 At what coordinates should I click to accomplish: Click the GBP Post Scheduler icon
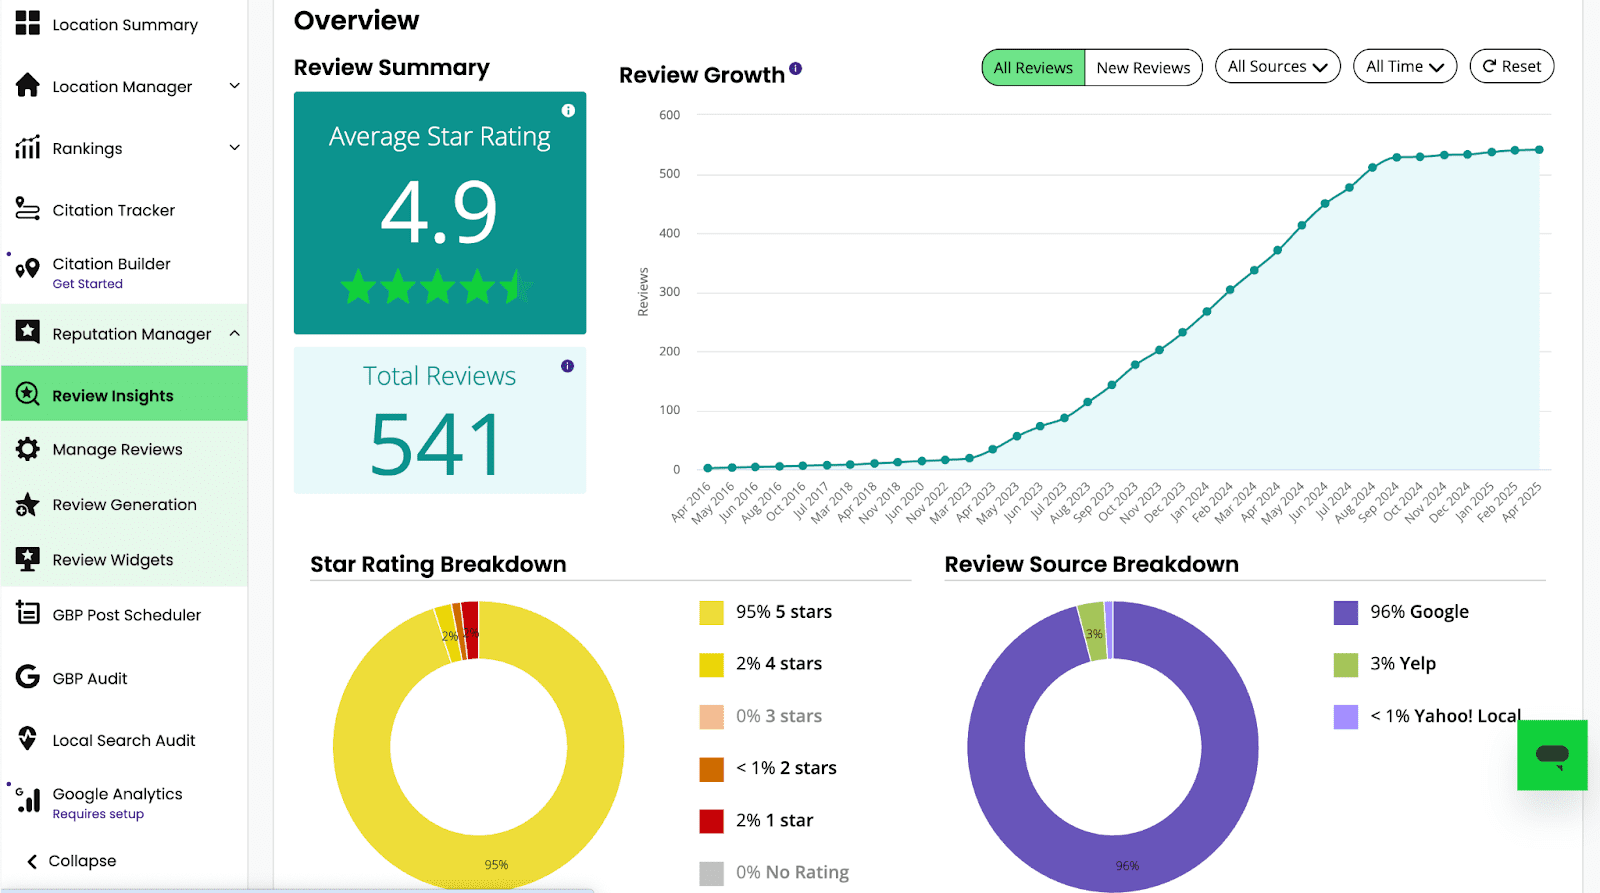(x=28, y=613)
